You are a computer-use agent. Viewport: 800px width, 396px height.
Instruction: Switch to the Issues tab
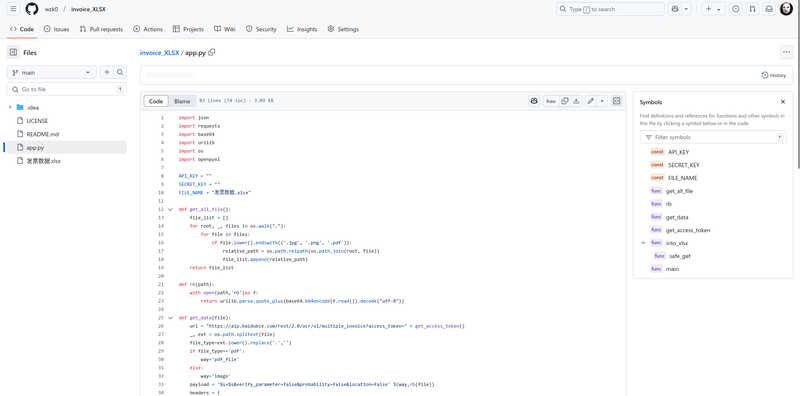pyautogui.click(x=57, y=29)
